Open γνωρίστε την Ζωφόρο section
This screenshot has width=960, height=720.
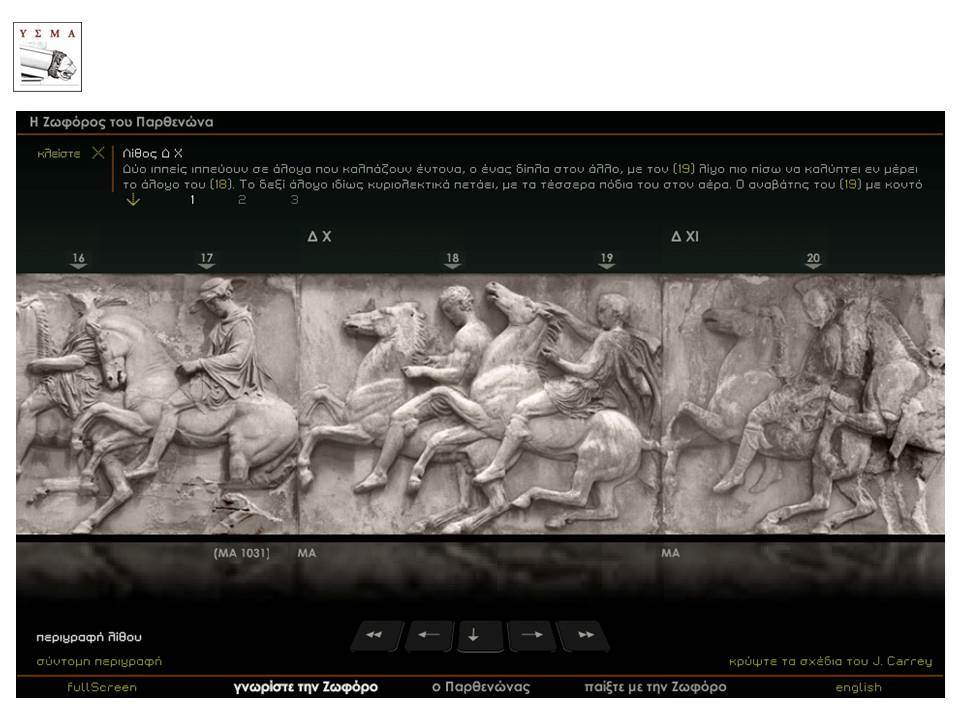click(x=306, y=687)
